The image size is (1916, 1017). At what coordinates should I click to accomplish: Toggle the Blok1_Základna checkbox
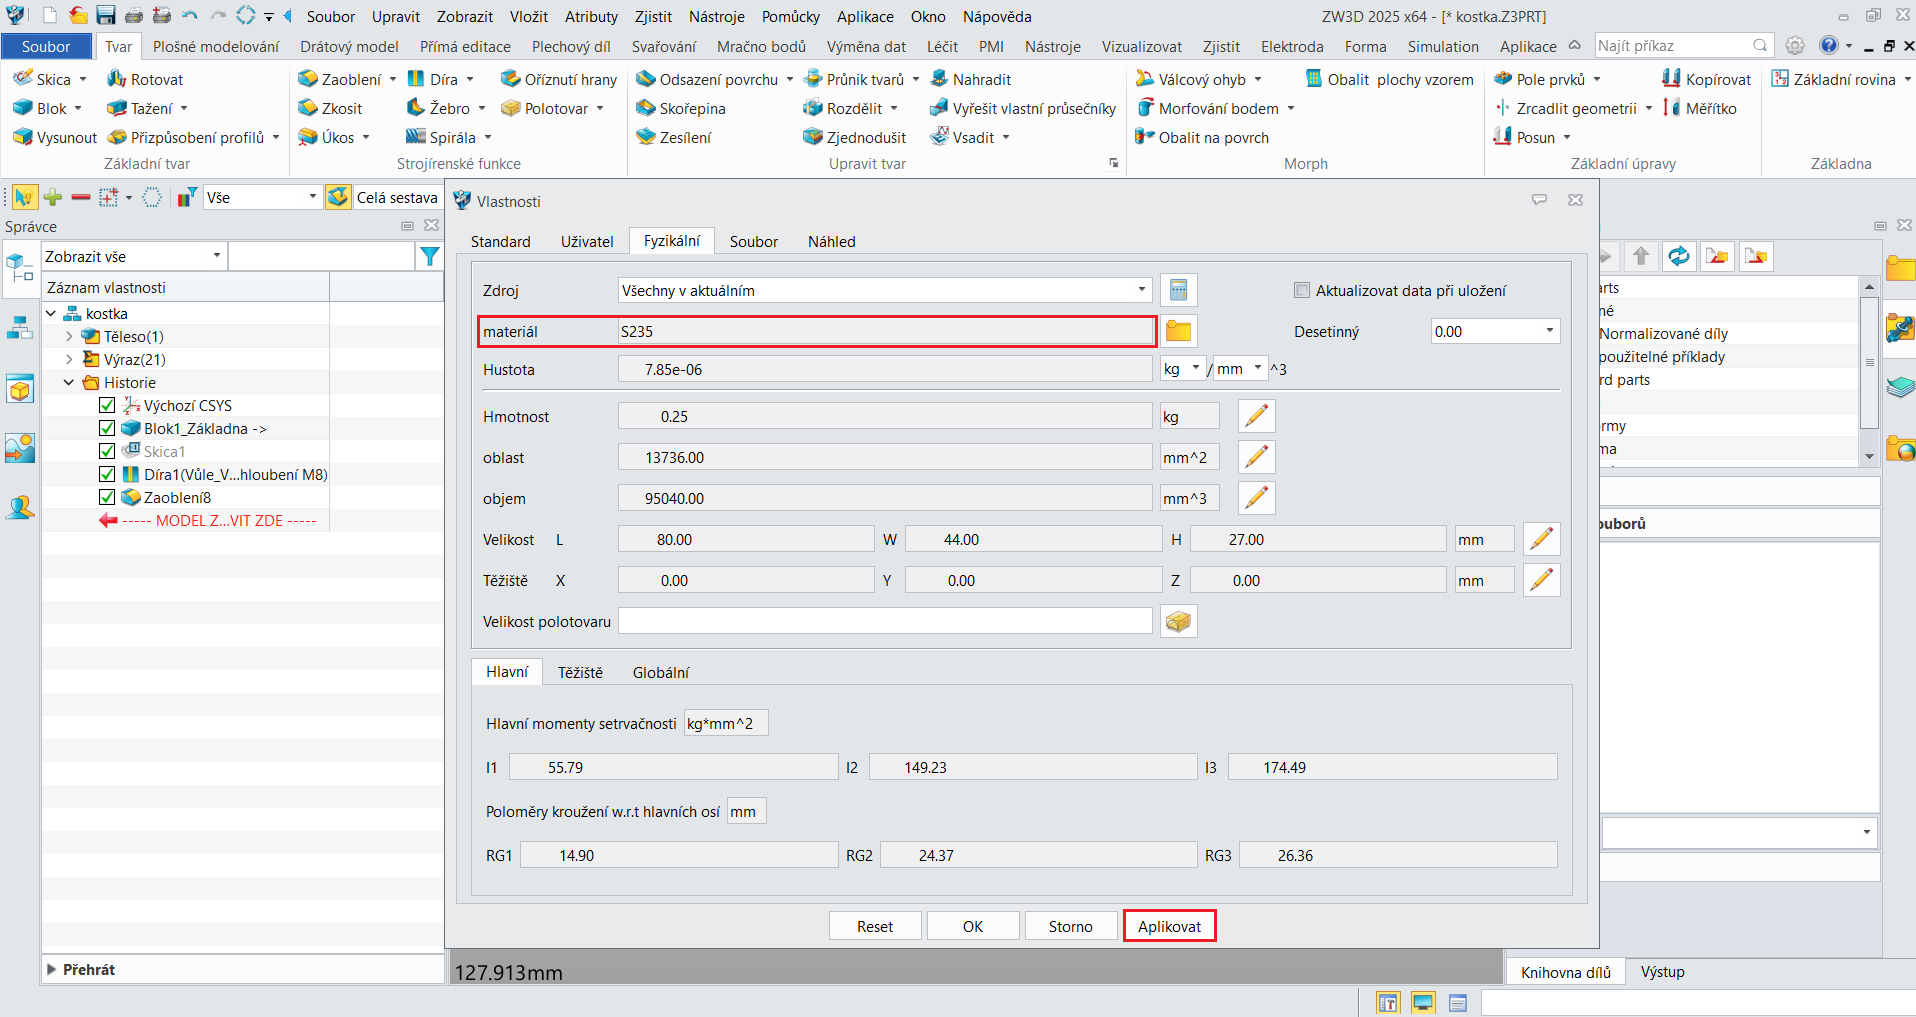tap(107, 428)
